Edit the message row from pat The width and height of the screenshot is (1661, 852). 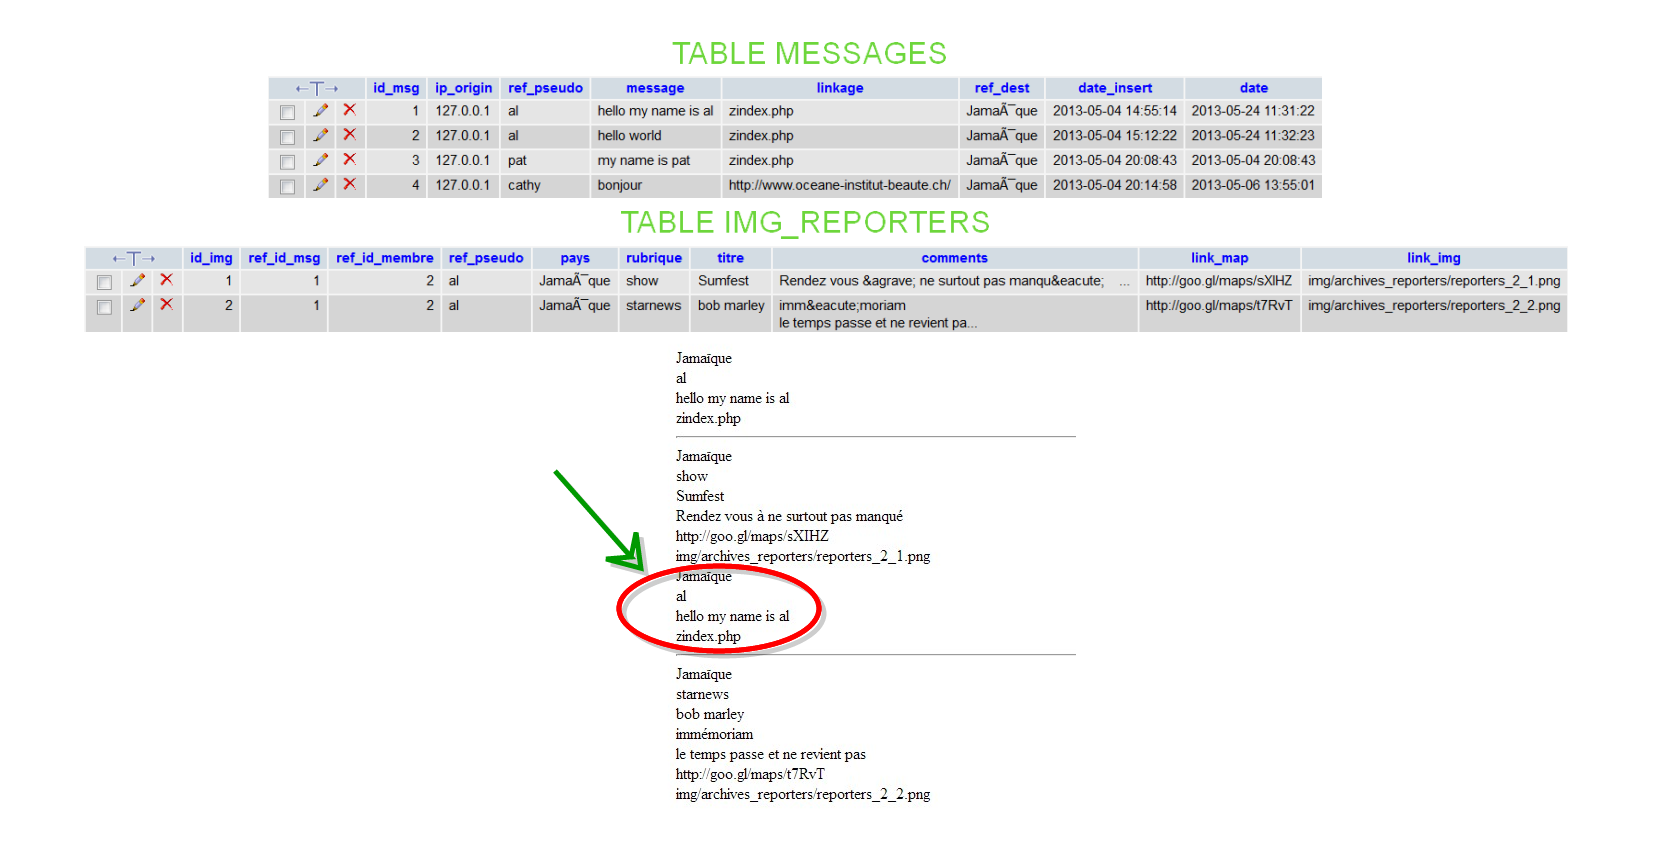pyautogui.click(x=320, y=160)
